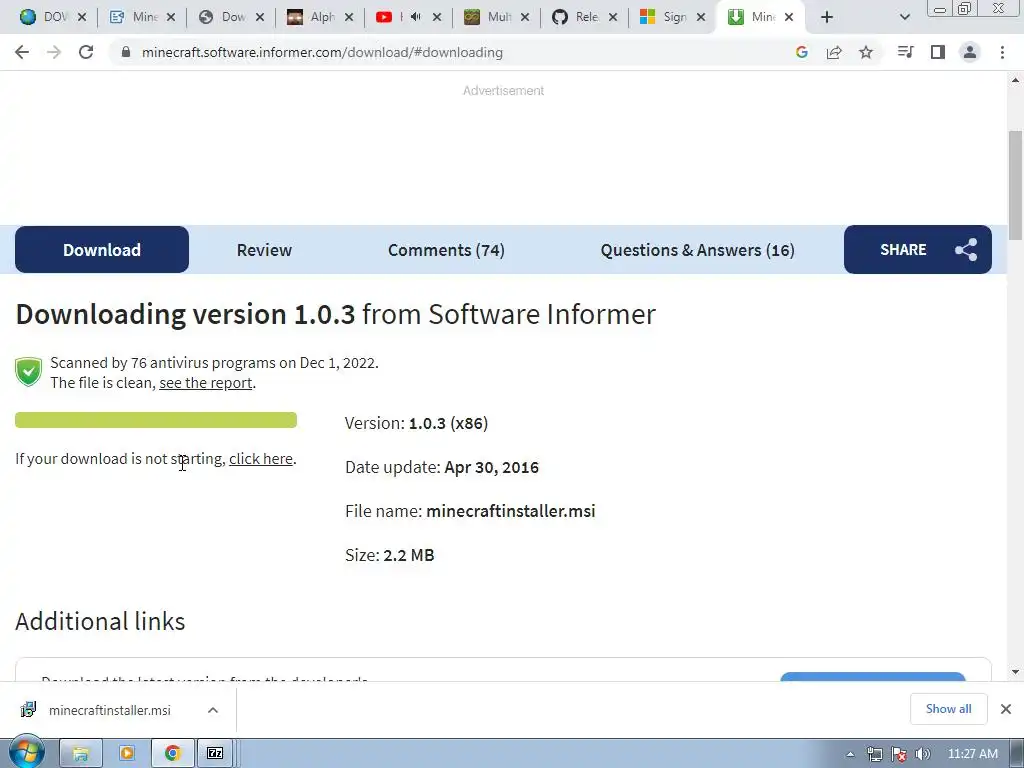Click the scrollbar up arrow
The height and width of the screenshot is (768, 1024).
[1015, 80]
